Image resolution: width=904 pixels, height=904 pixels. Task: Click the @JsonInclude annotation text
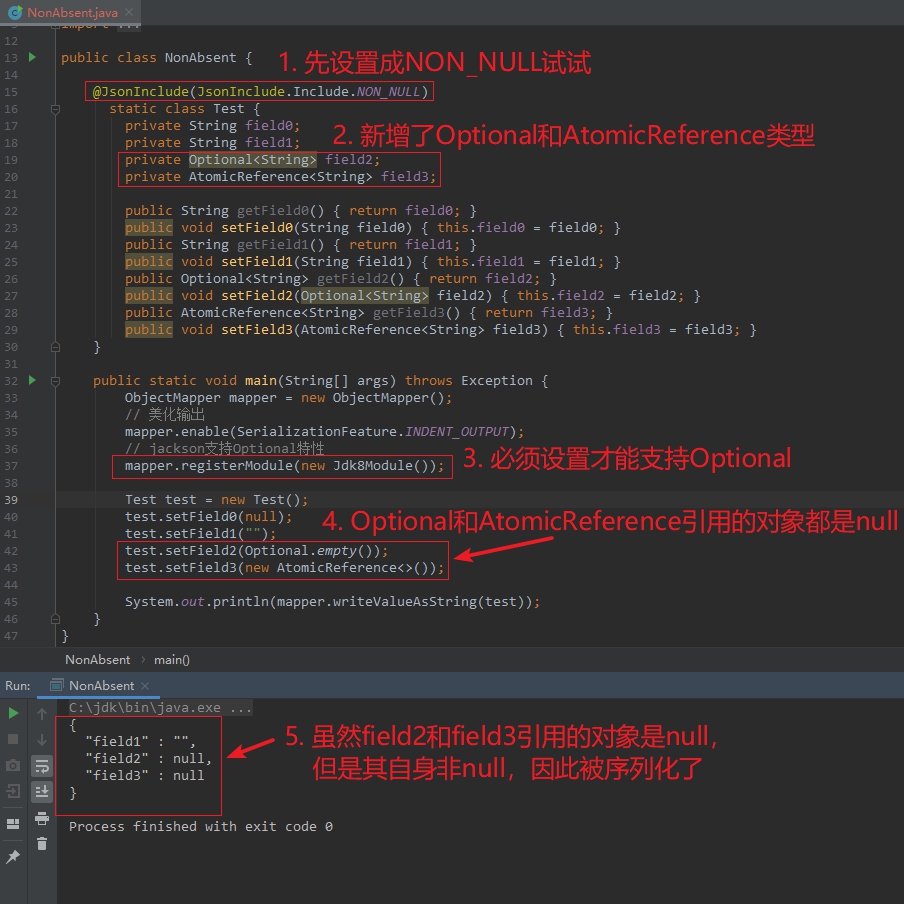click(141, 92)
